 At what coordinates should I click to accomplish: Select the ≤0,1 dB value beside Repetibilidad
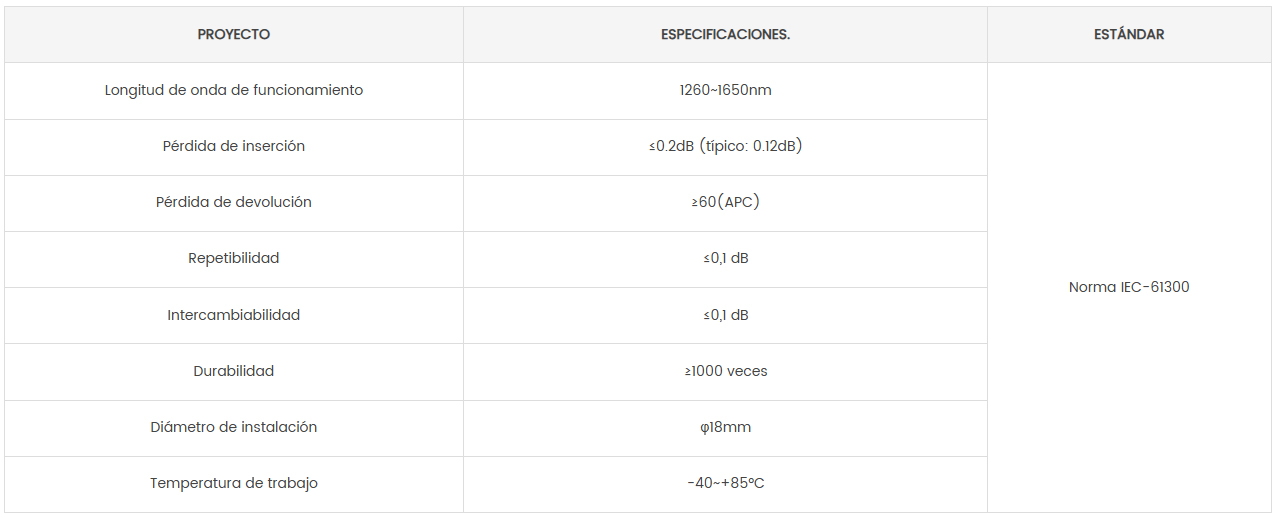[725, 259]
